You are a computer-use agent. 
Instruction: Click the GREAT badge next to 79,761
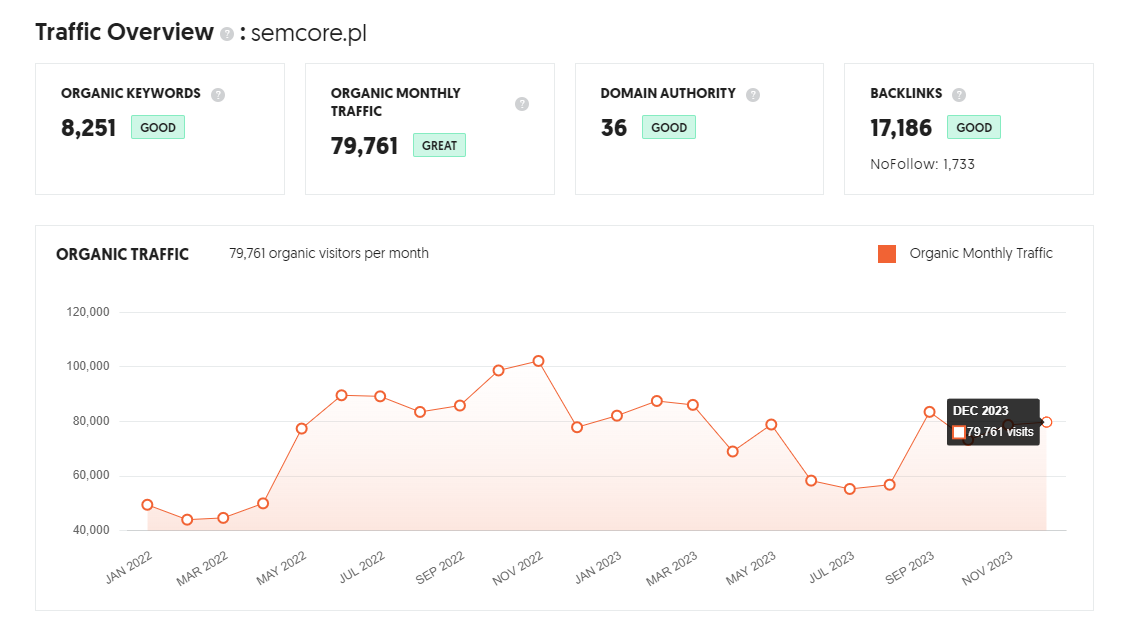pos(439,146)
